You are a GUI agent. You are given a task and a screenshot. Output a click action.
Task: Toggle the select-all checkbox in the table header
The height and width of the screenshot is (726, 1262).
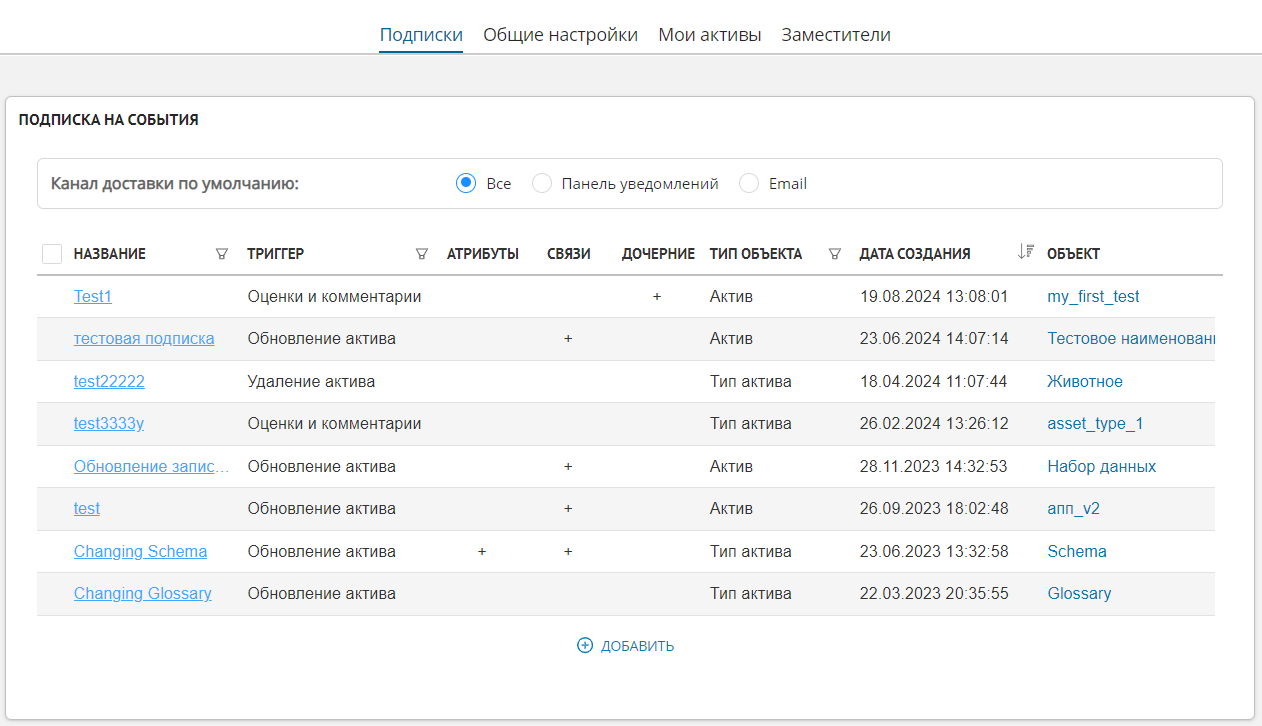coord(52,253)
